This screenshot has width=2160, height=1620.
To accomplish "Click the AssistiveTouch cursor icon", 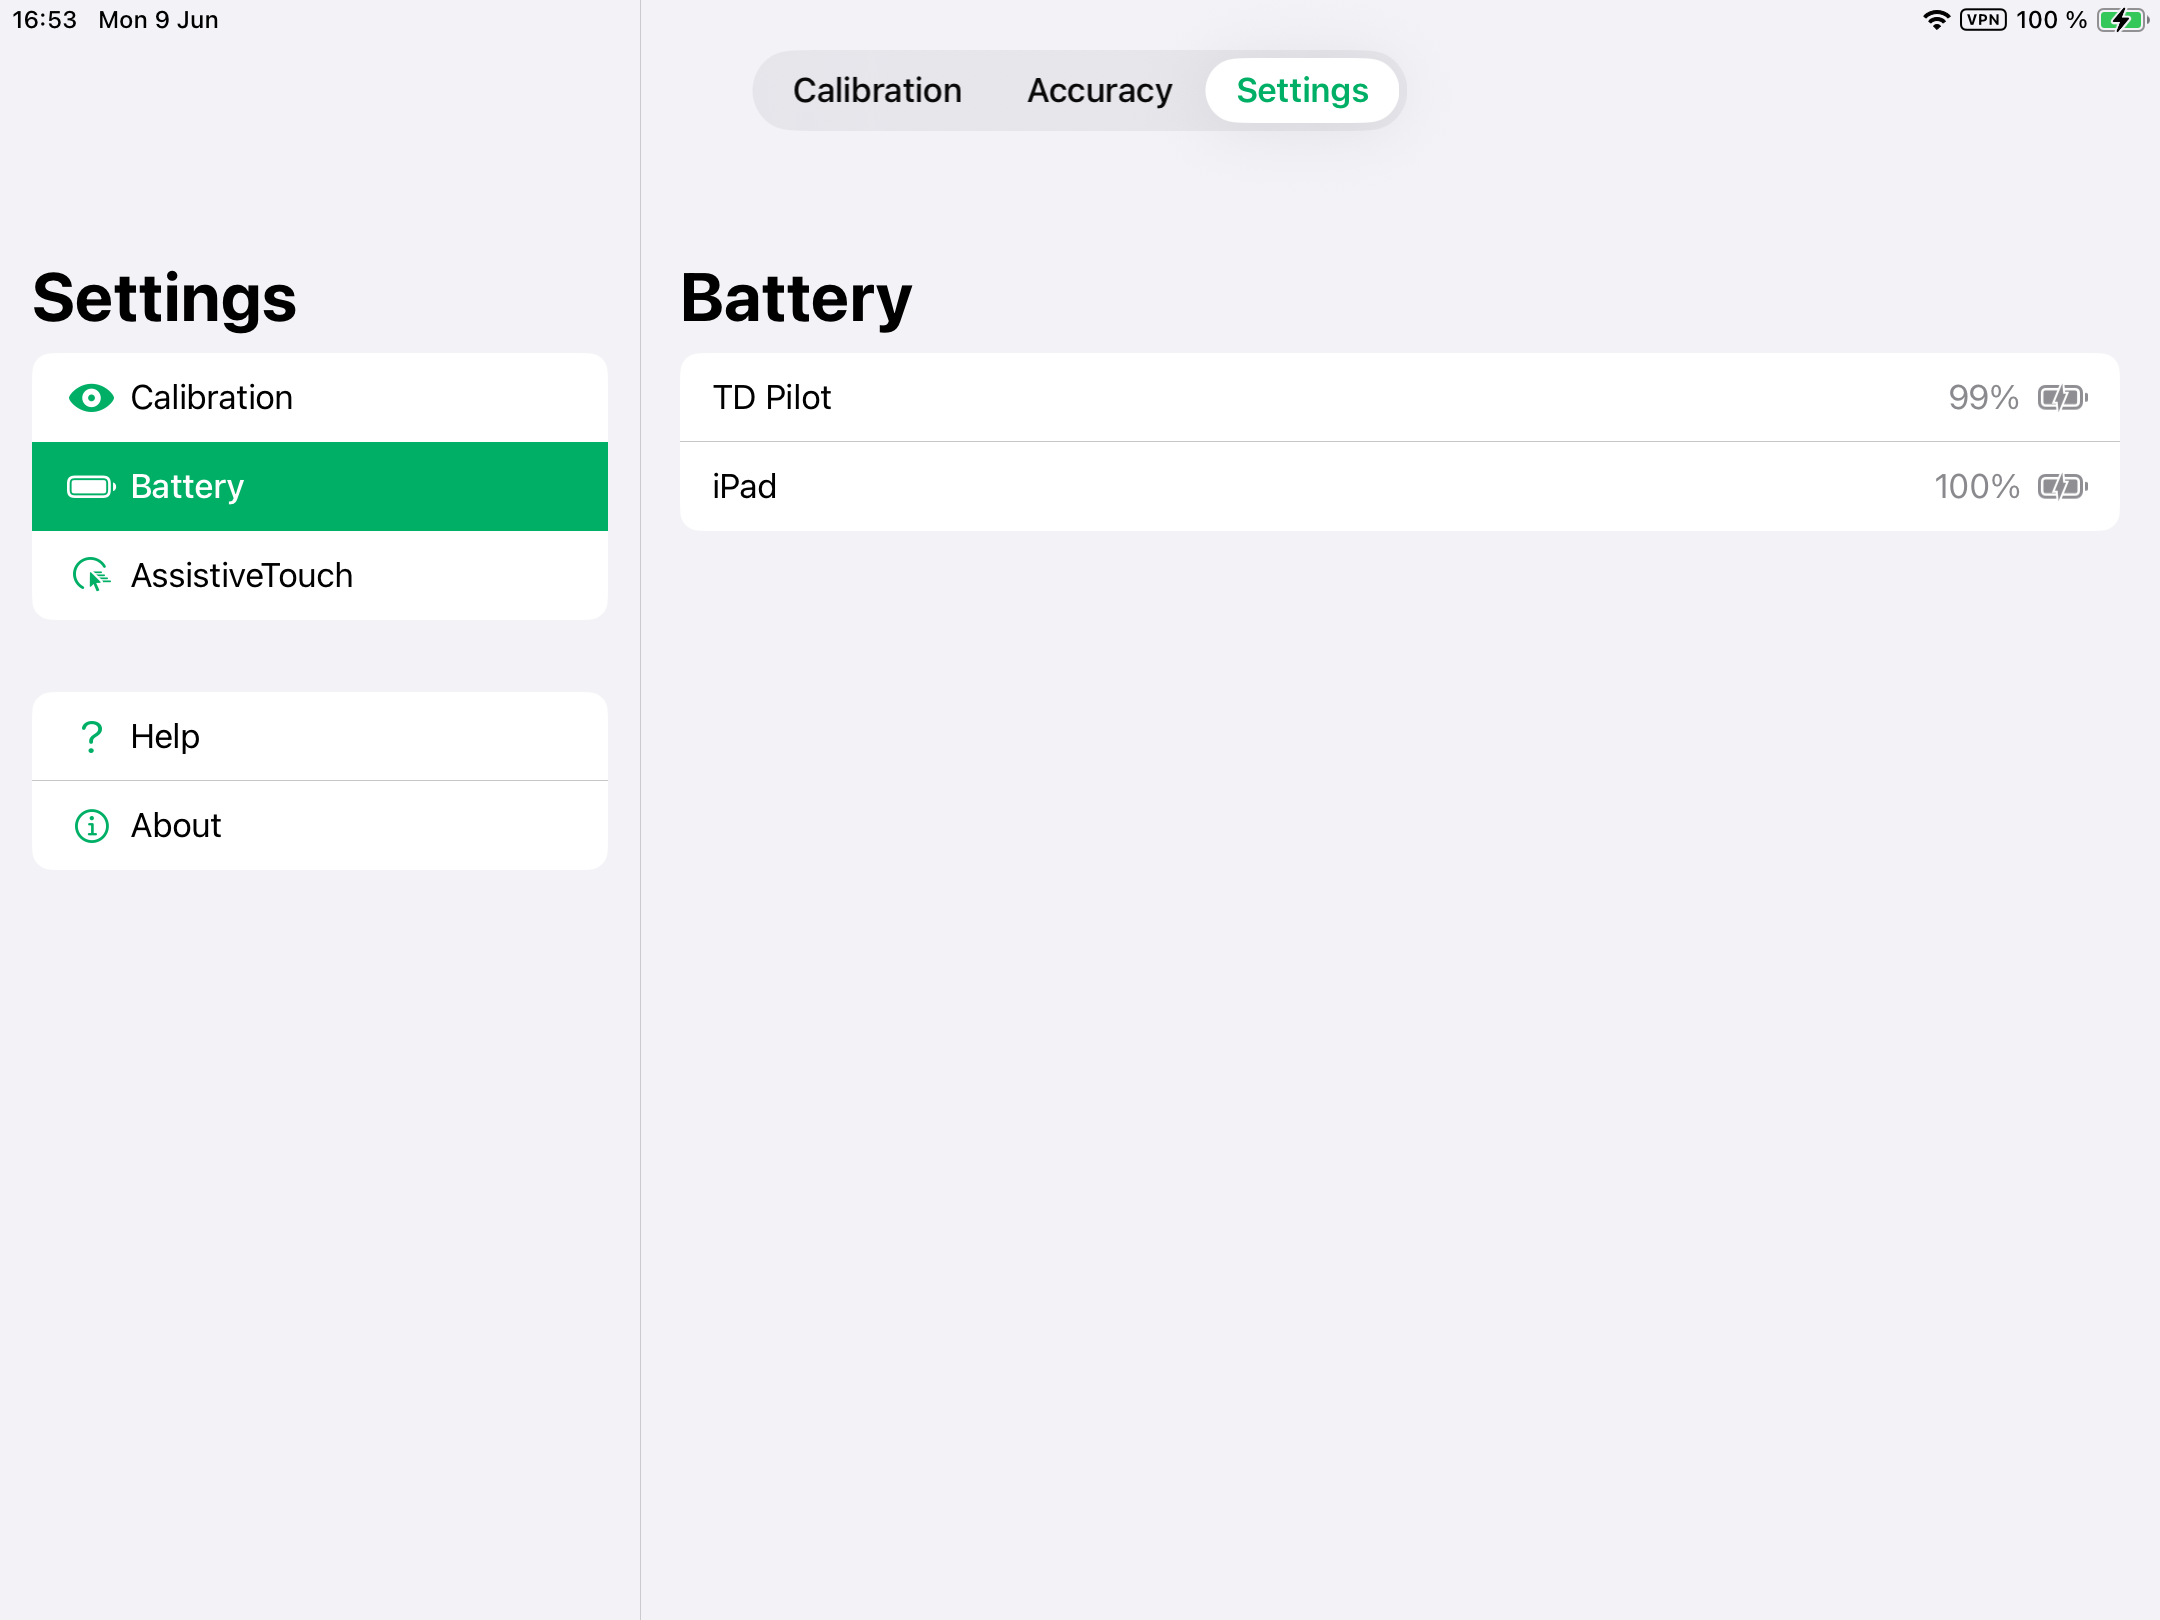I will click(91, 575).
